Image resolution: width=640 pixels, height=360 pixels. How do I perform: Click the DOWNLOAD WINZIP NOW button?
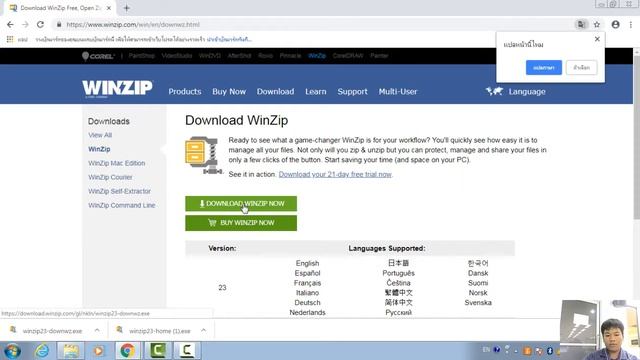click(x=241, y=204)
